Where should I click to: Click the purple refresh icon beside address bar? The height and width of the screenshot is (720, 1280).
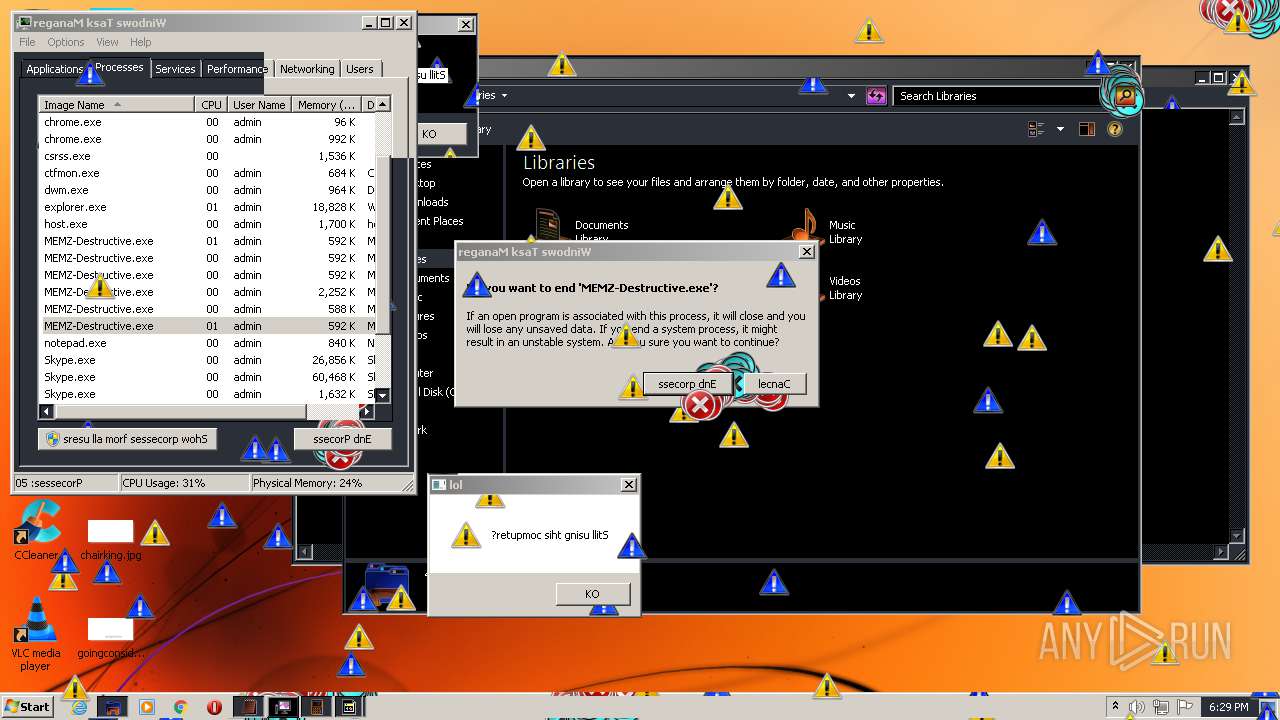(876, 96)
